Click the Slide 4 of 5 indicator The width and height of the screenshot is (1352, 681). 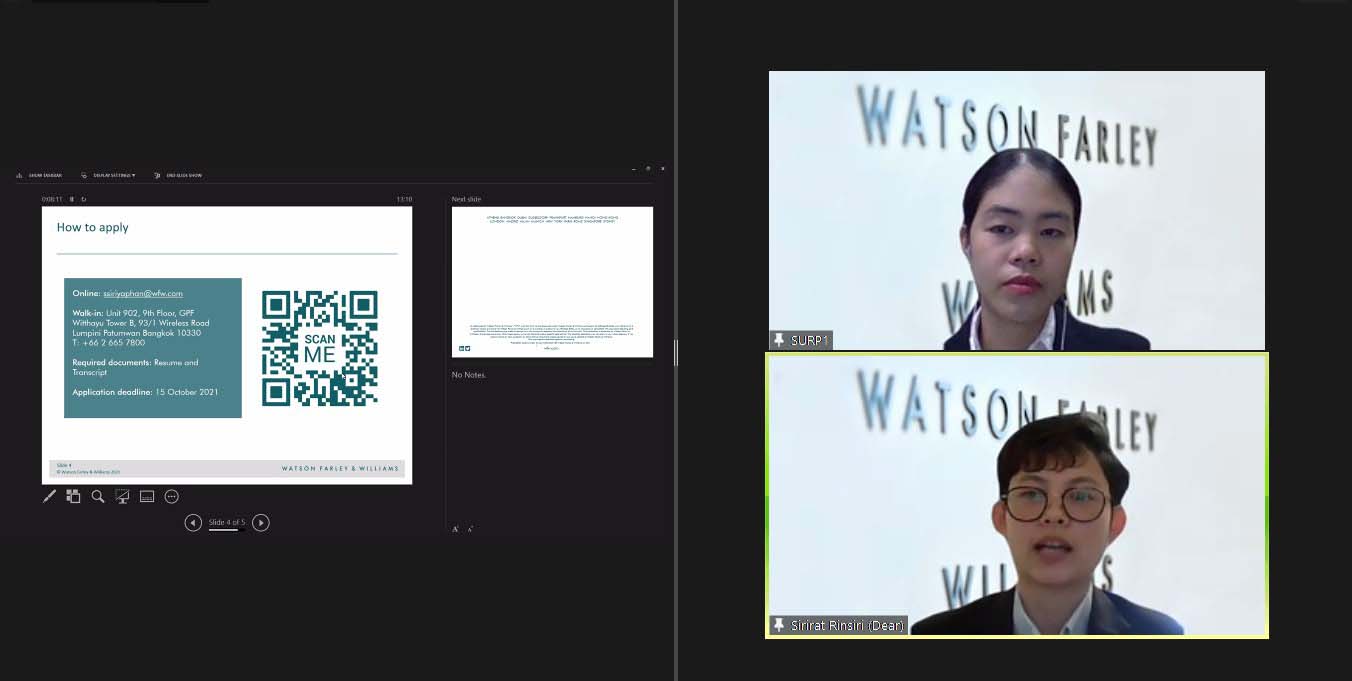click(227, 522)
